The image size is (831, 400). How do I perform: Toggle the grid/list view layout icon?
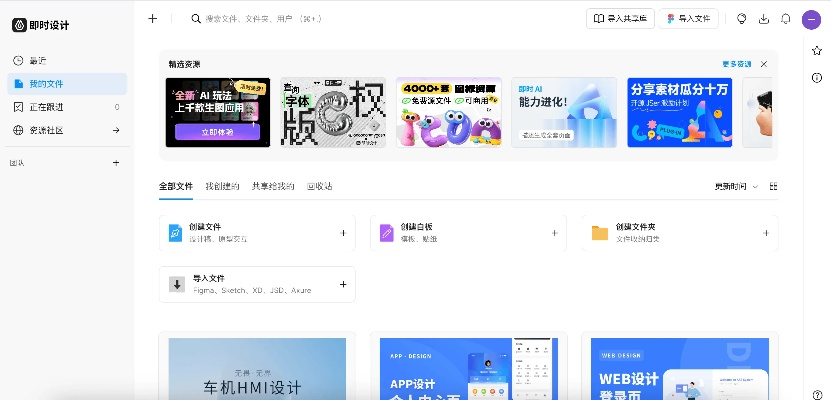point(773,187)
